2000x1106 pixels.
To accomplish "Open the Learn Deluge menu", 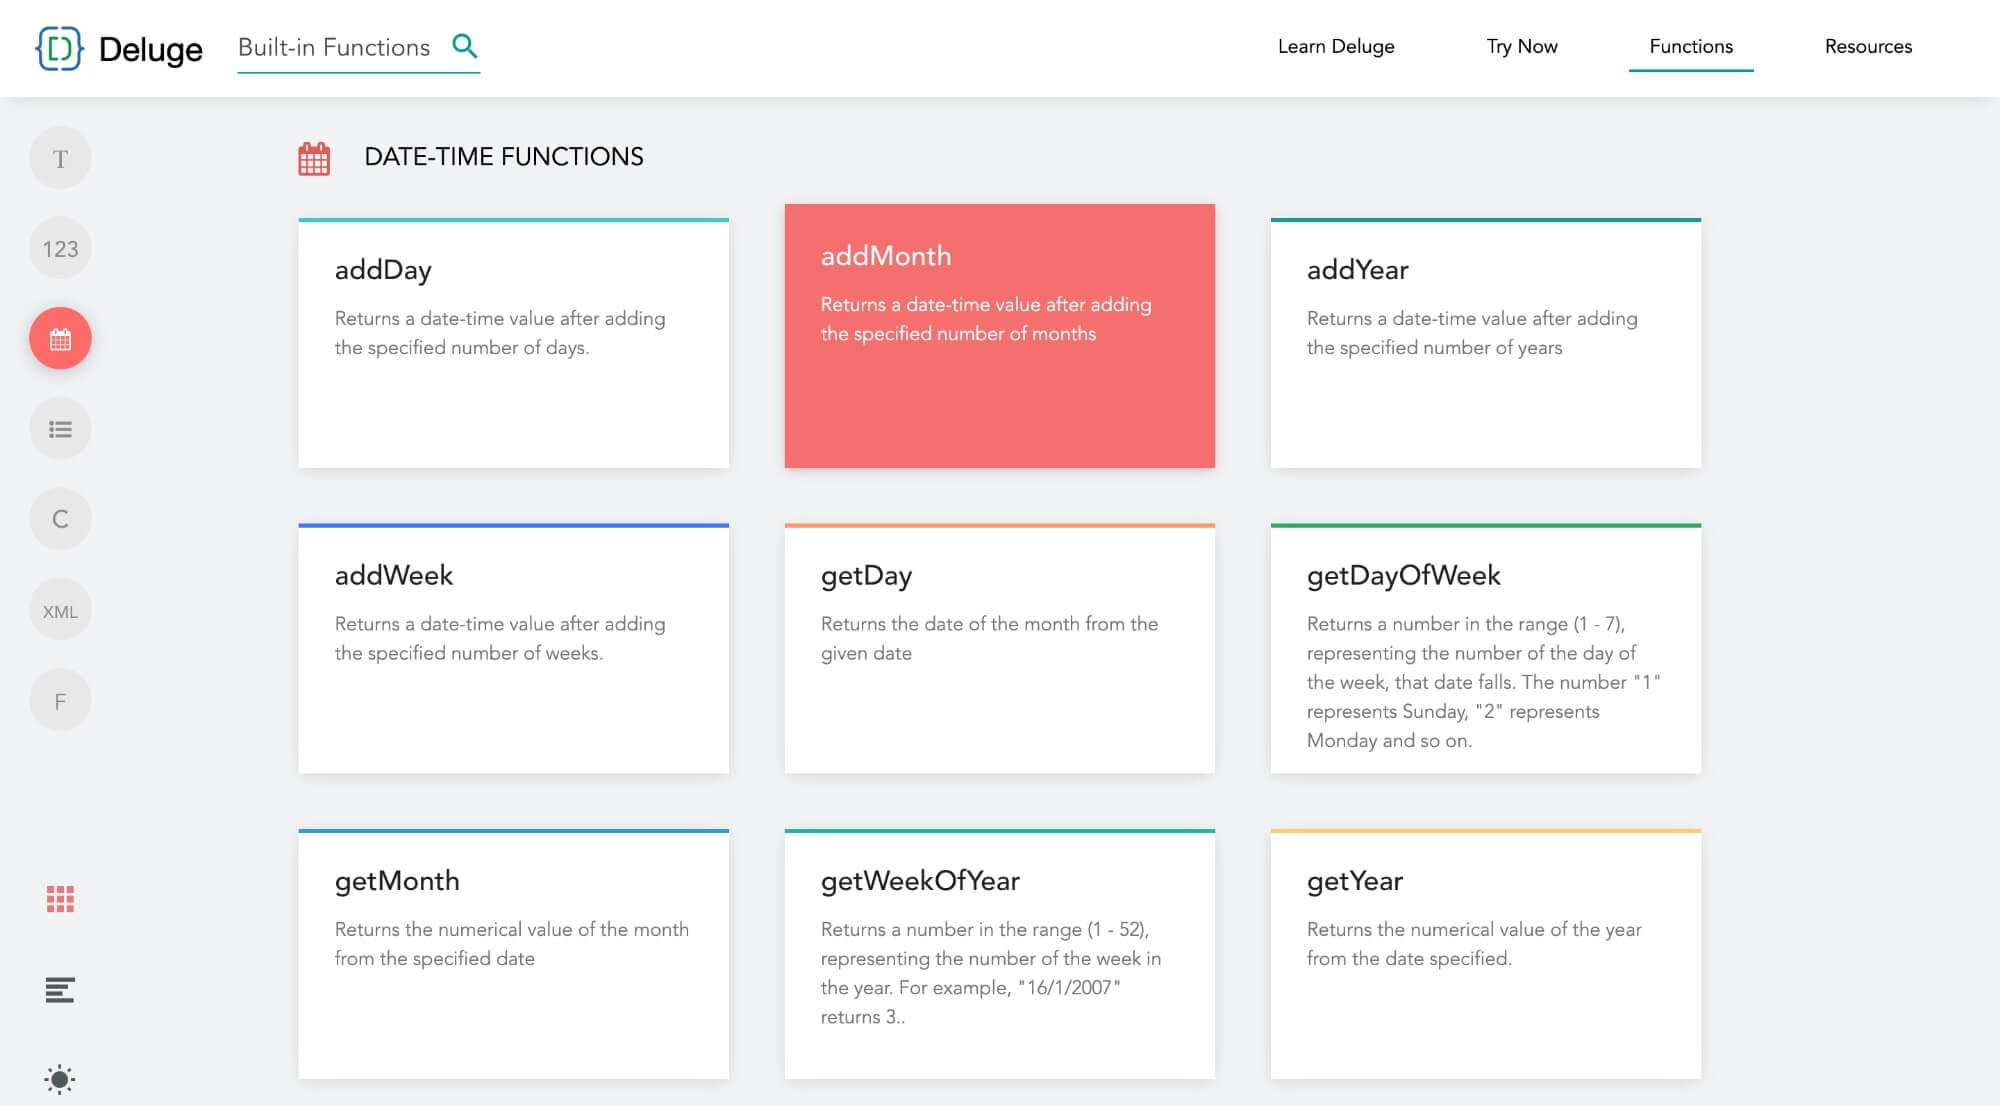I will pos(1335,46).
